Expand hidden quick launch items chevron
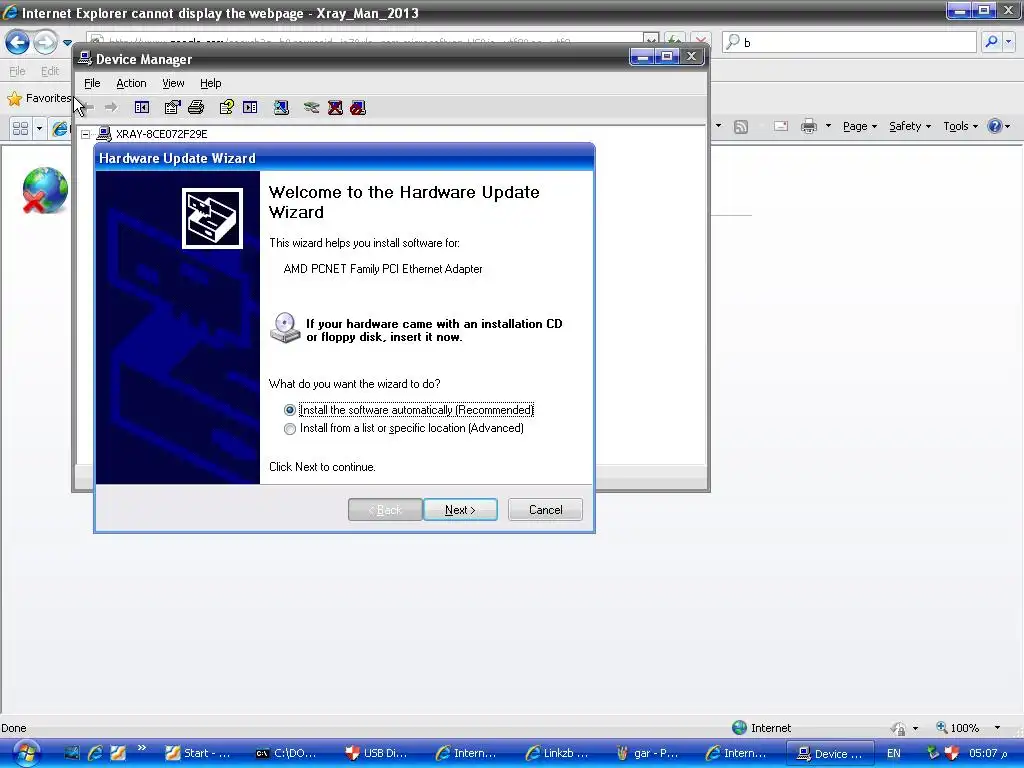Viewport: 1024px width, 768px height. (142, 748)
